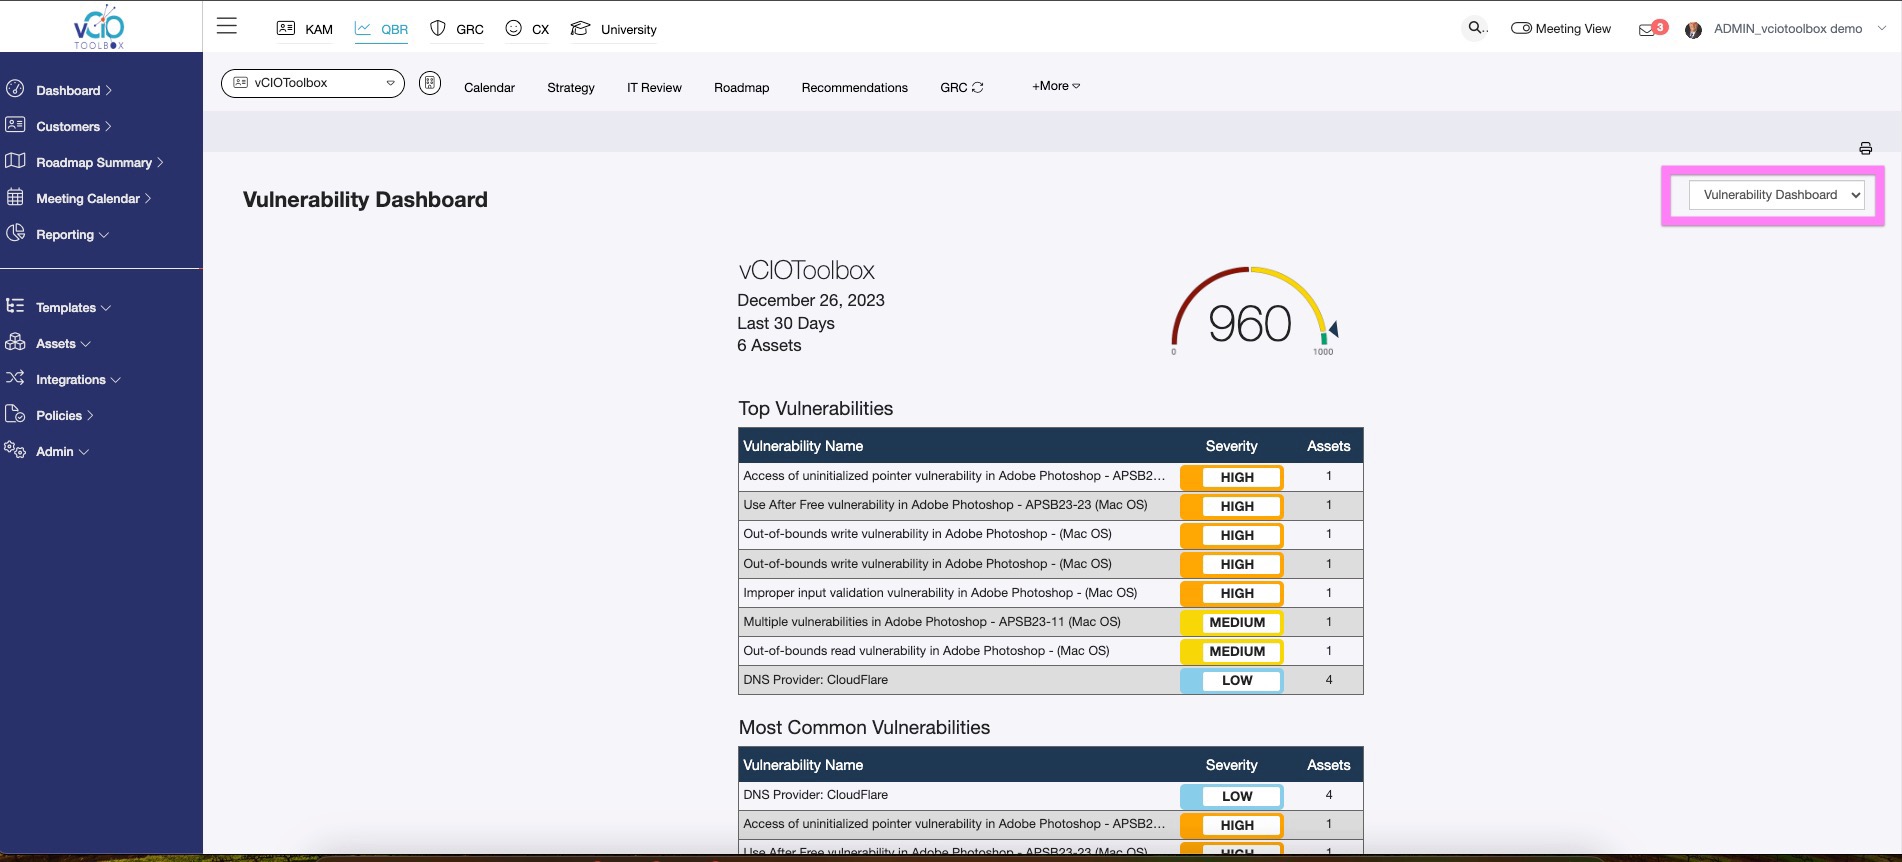Open the search magnifier icon
The height and width of the screenshot is (862, 1902).
[x=1475, y=28]
